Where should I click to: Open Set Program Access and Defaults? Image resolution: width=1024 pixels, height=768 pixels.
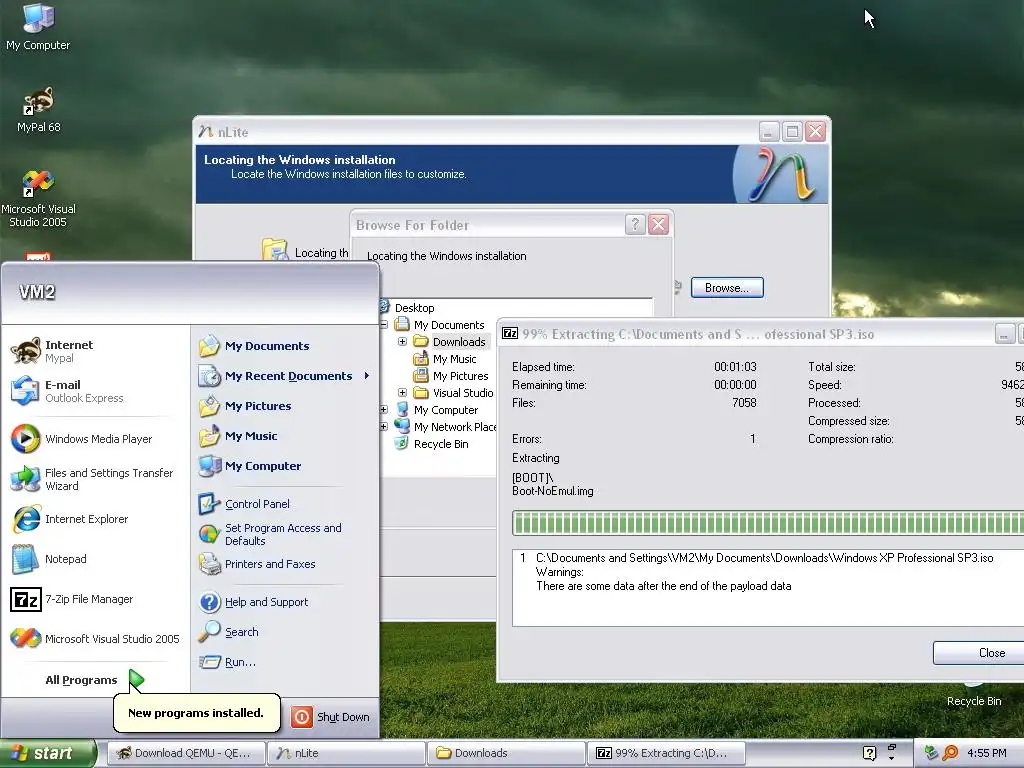[284, 534]
